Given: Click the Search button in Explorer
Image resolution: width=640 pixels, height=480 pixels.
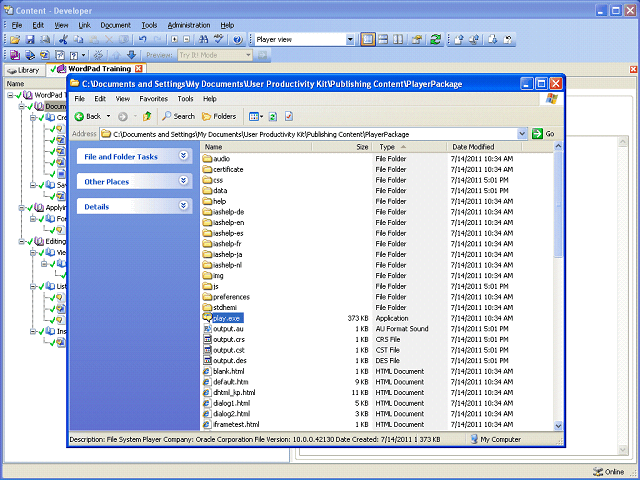Looking at the screenshot, I should [x=178, y=117].
